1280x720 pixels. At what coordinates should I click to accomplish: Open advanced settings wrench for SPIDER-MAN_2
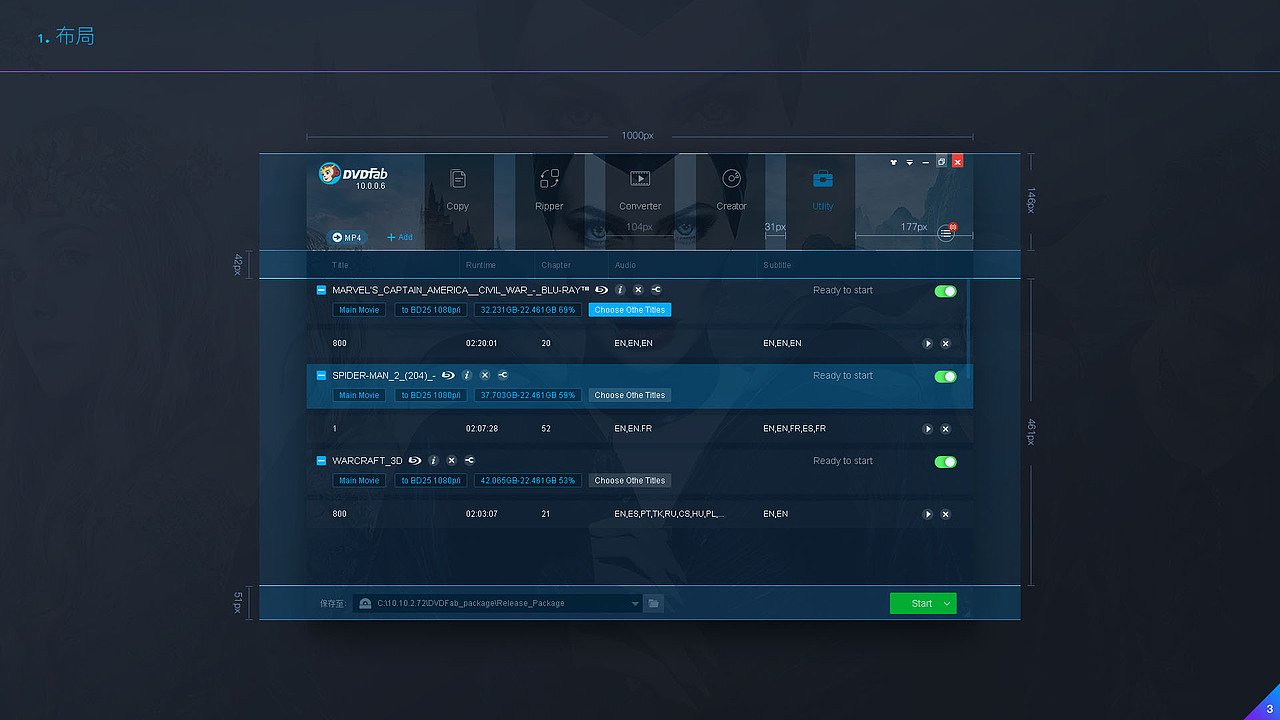pos(503,375)
